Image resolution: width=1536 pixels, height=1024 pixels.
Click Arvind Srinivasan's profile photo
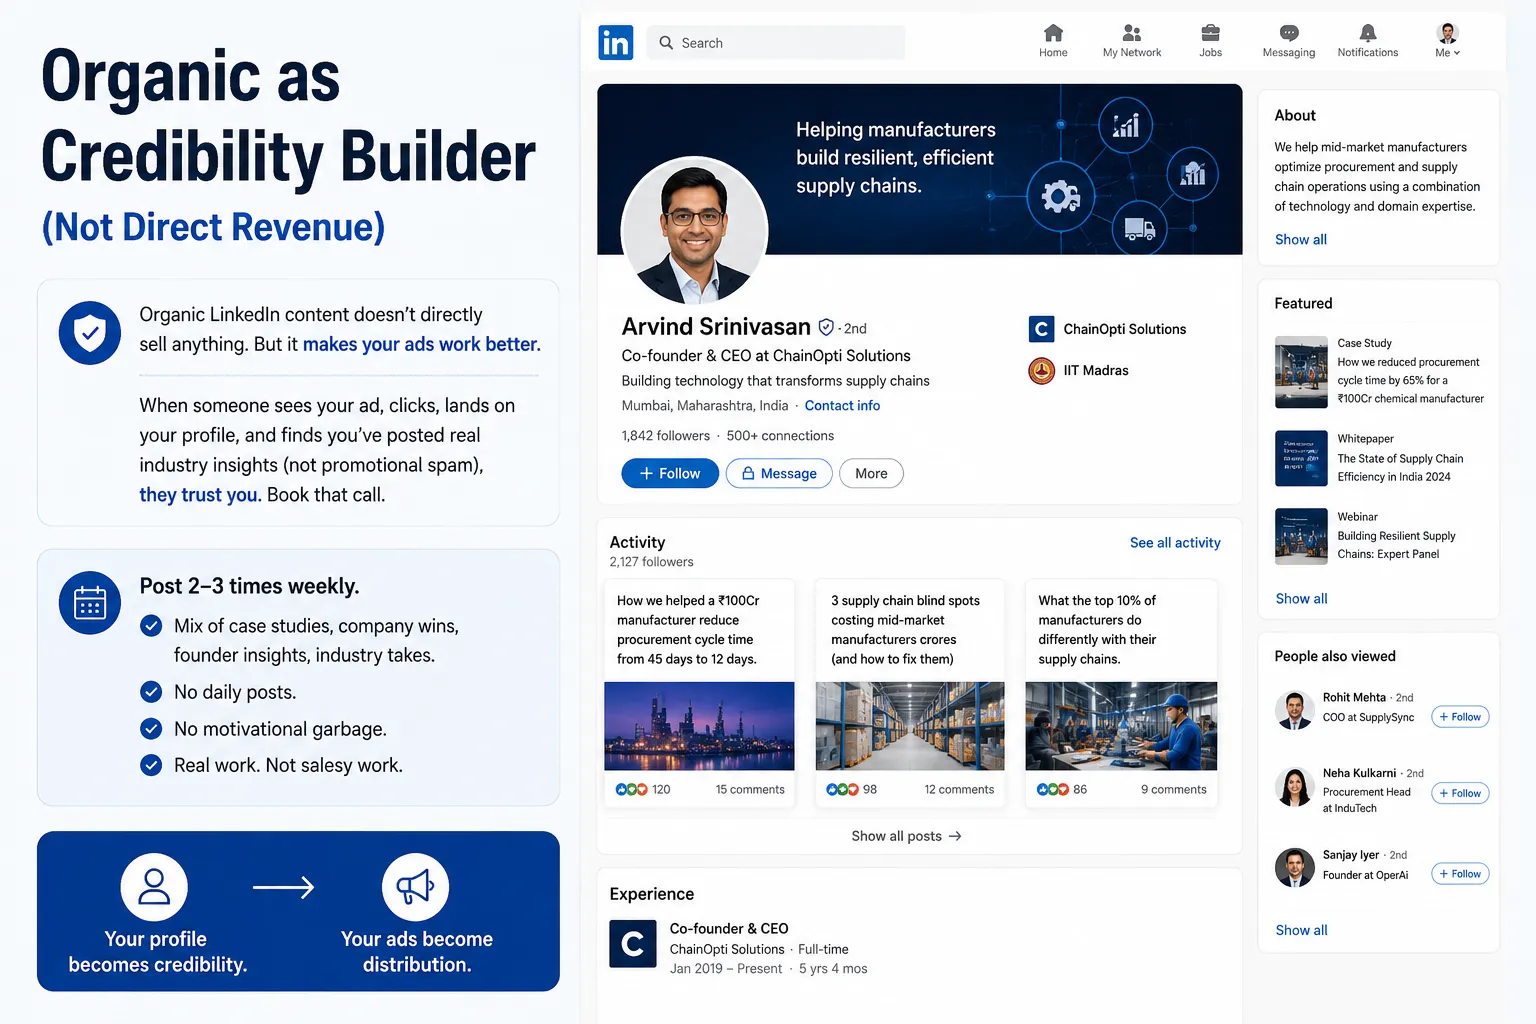click(x=694, y=231)
